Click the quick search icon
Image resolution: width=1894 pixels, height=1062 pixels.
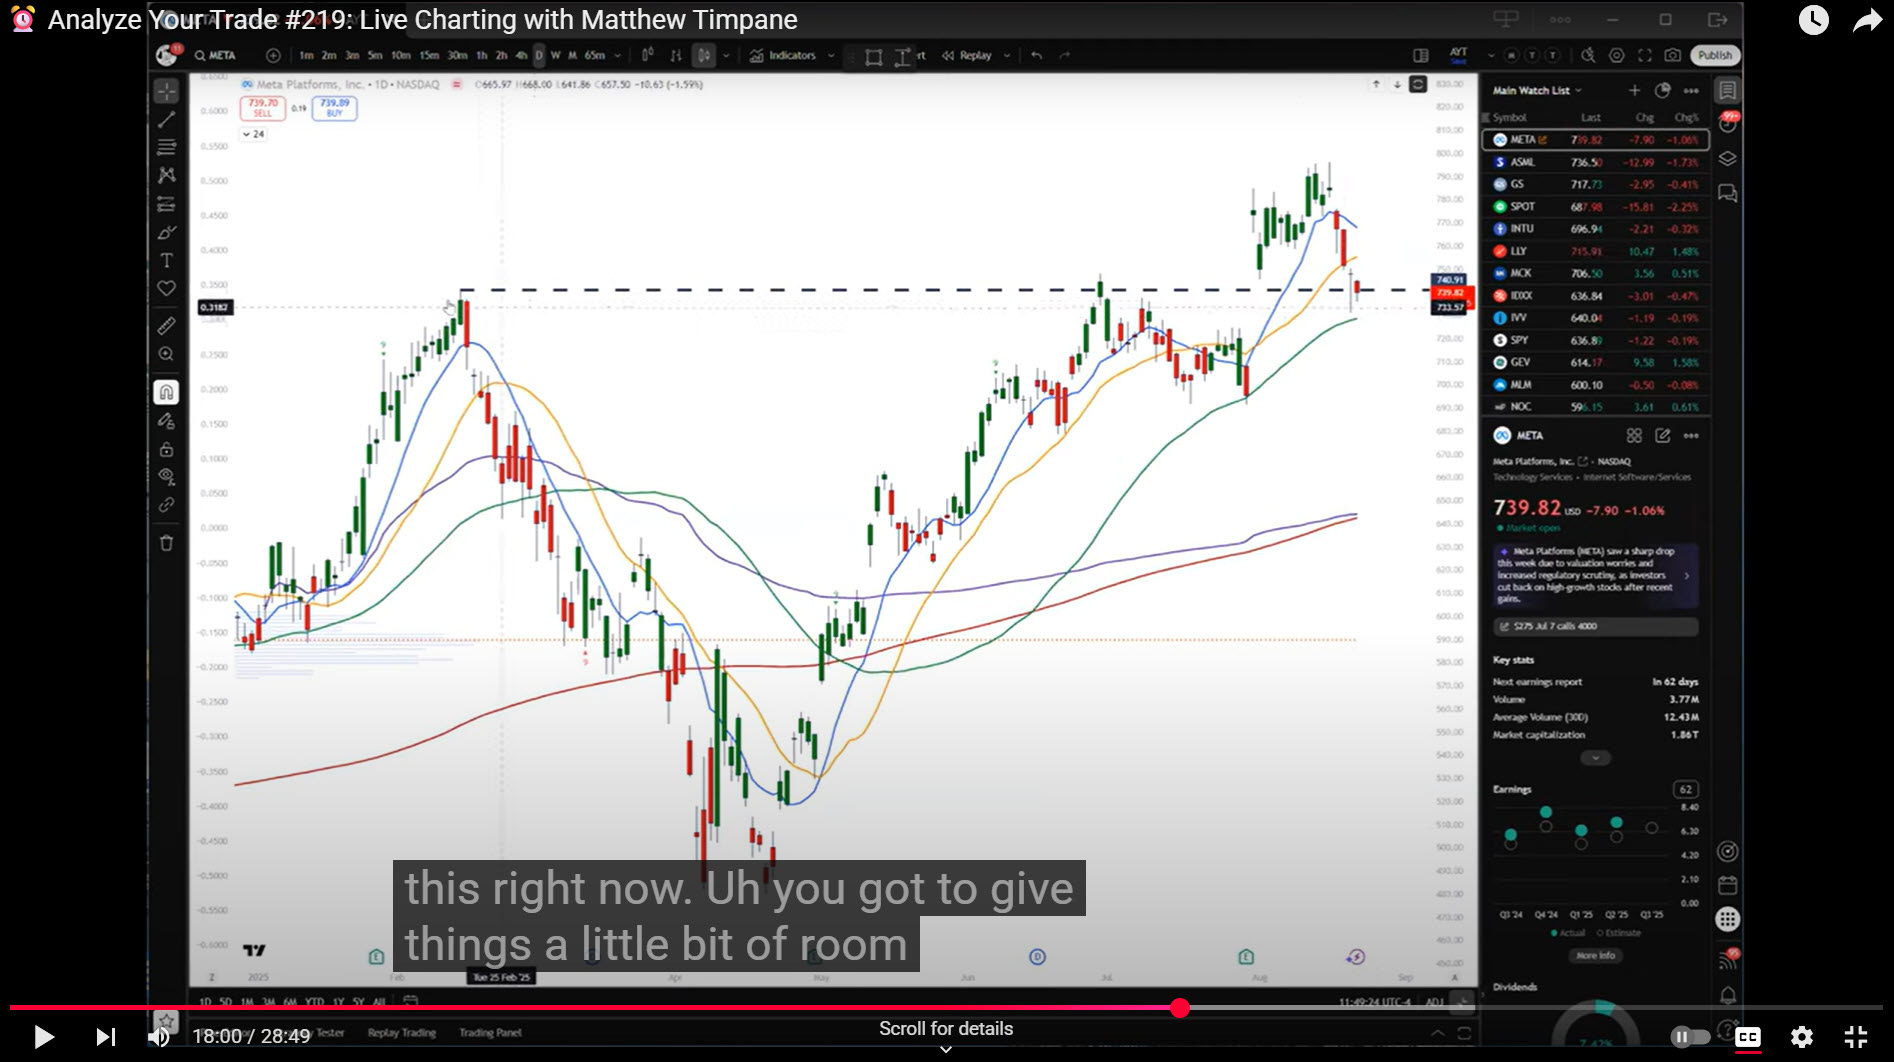point(1589,55)
